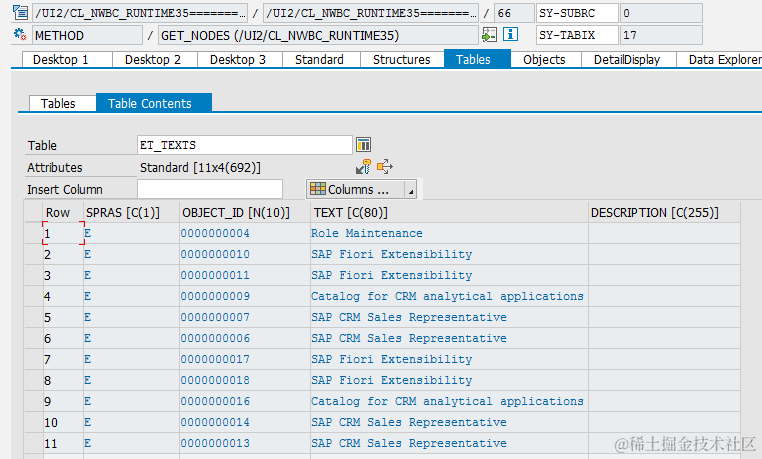This screenshot has width=762, height=459.
Task: Click row 4 text 'Catalog for CRM analytical applications'
Action: (x=447, y=296)
